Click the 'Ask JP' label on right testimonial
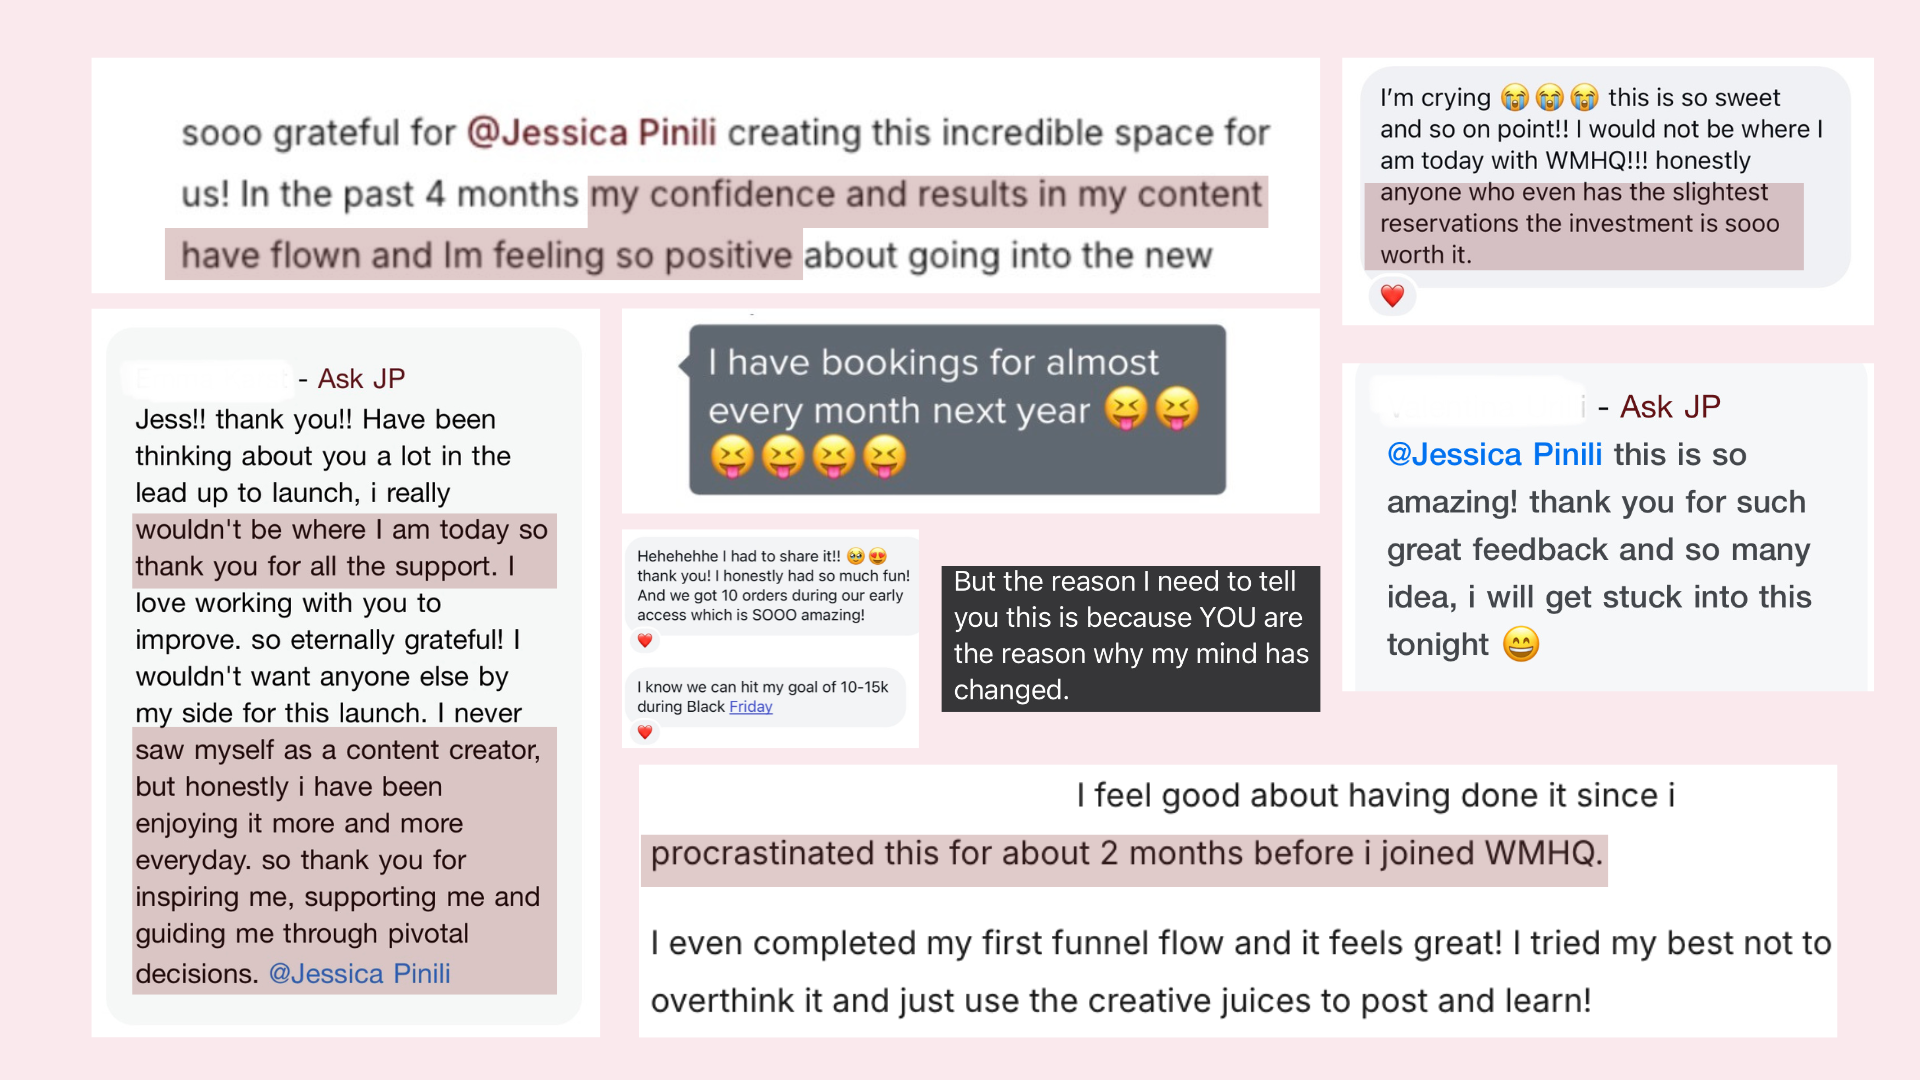 tap(1670, 407)
